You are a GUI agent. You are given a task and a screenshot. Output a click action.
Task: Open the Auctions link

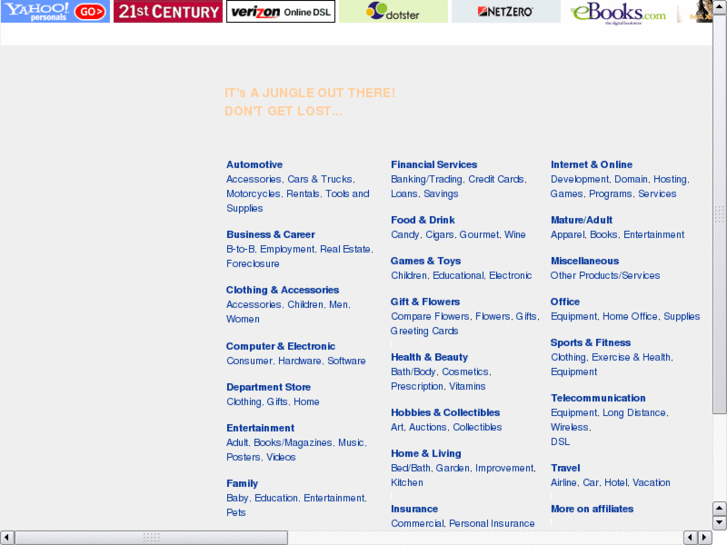click(x=427, y=427)
